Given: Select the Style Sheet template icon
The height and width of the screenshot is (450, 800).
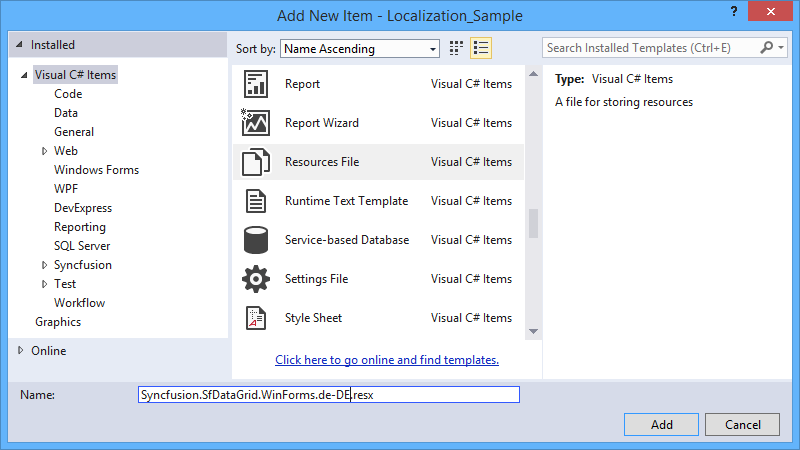Looking at the screenshot, I should (256, 318).
